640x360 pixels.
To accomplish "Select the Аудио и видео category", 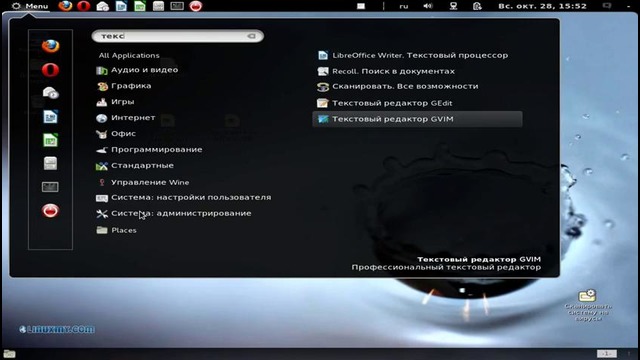I will tap(137, 70).
